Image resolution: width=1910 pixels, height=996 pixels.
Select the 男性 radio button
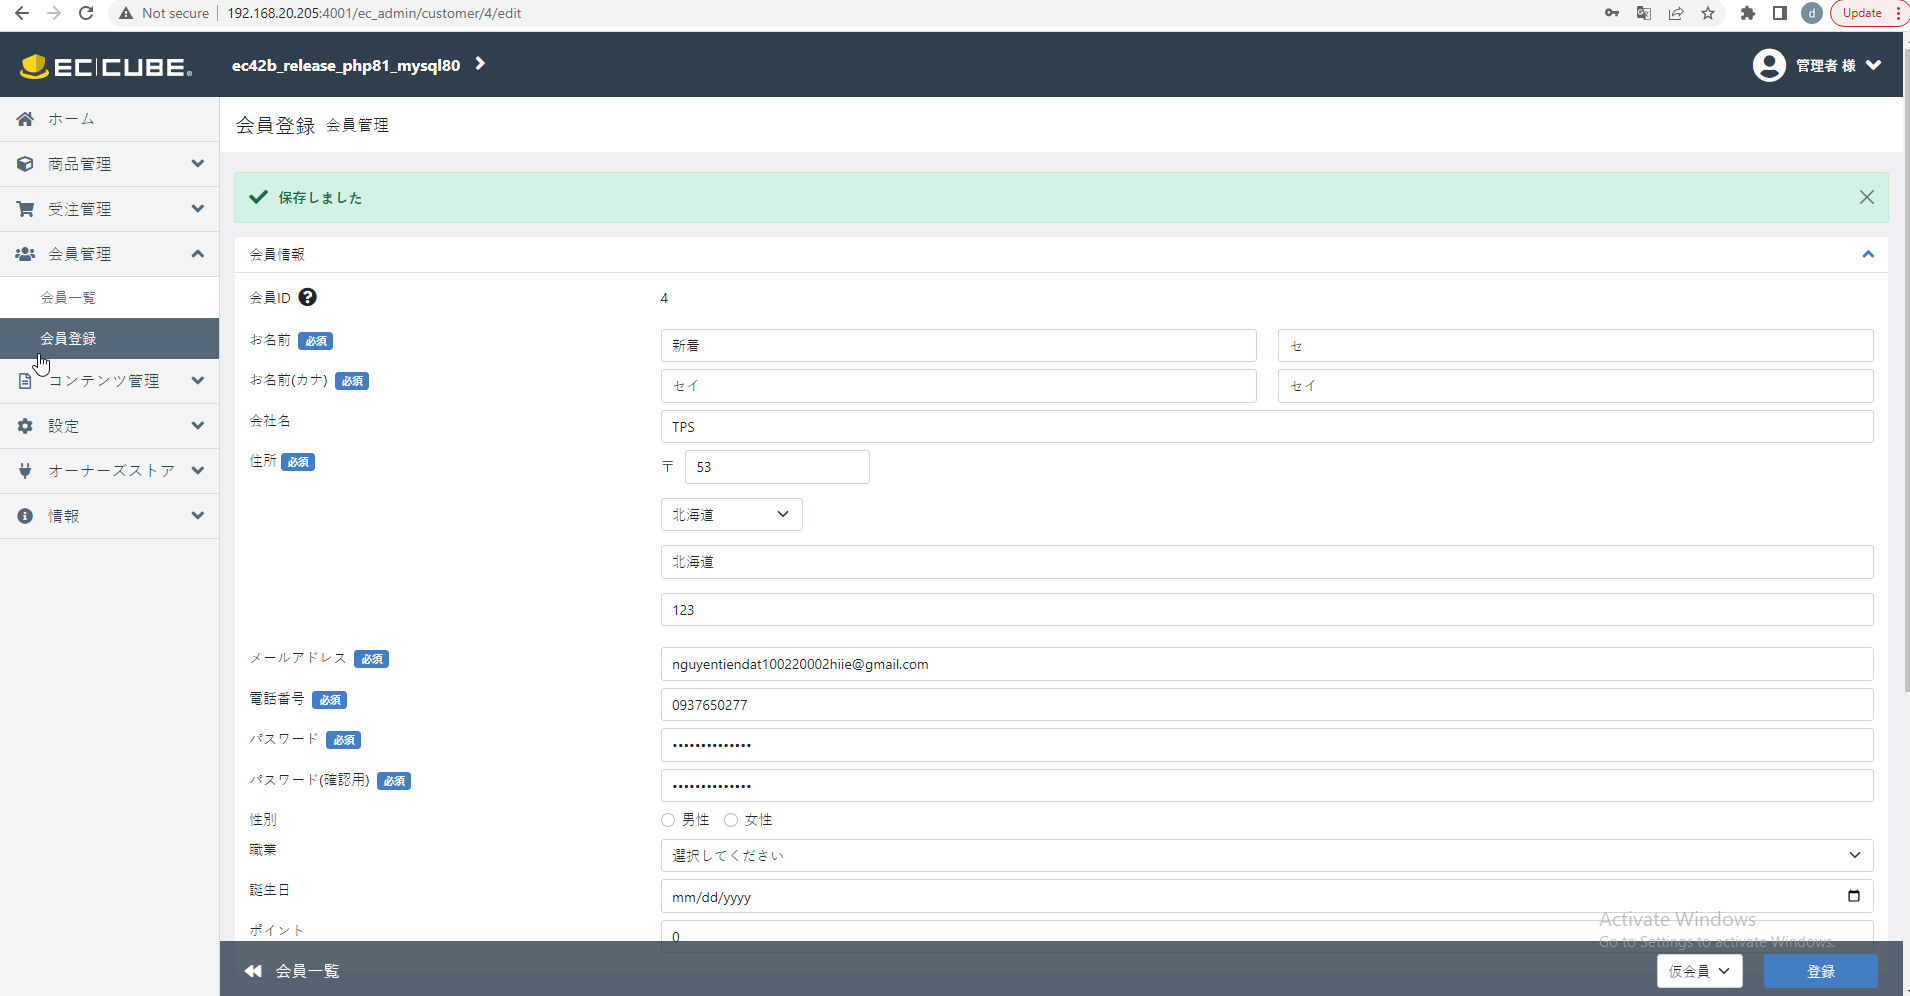[x=668, y=820]
